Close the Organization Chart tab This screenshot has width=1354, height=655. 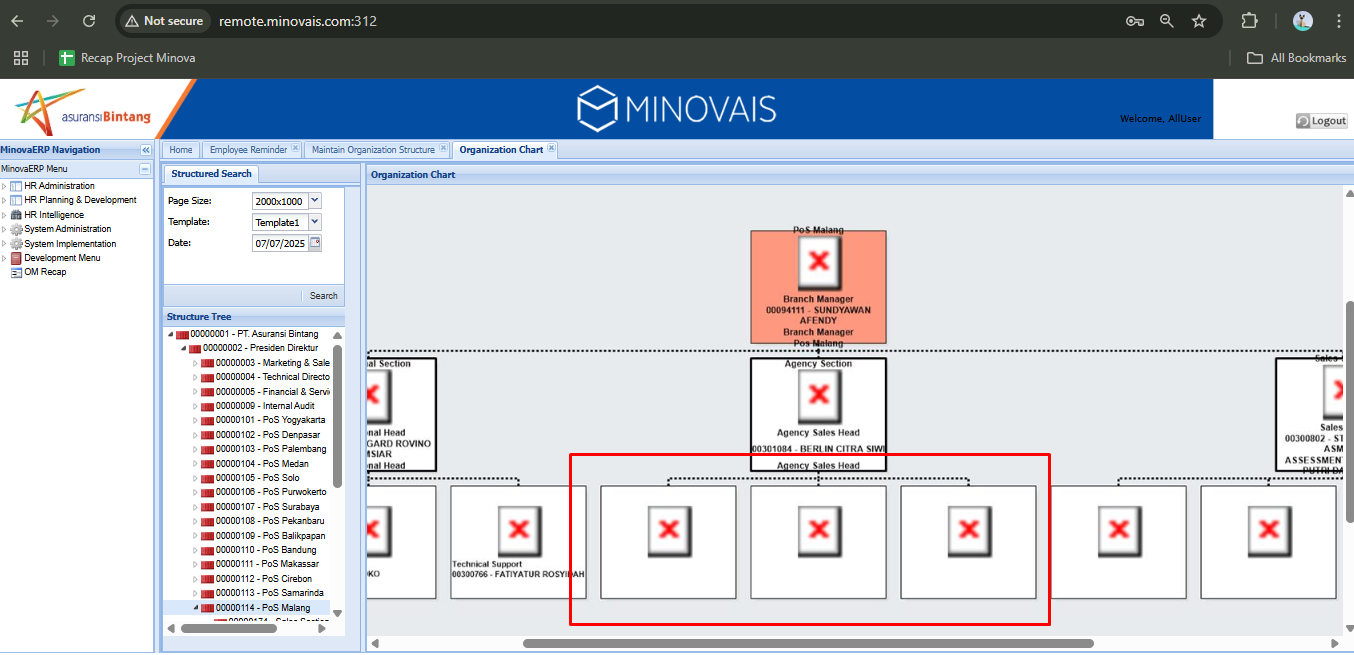551,149
